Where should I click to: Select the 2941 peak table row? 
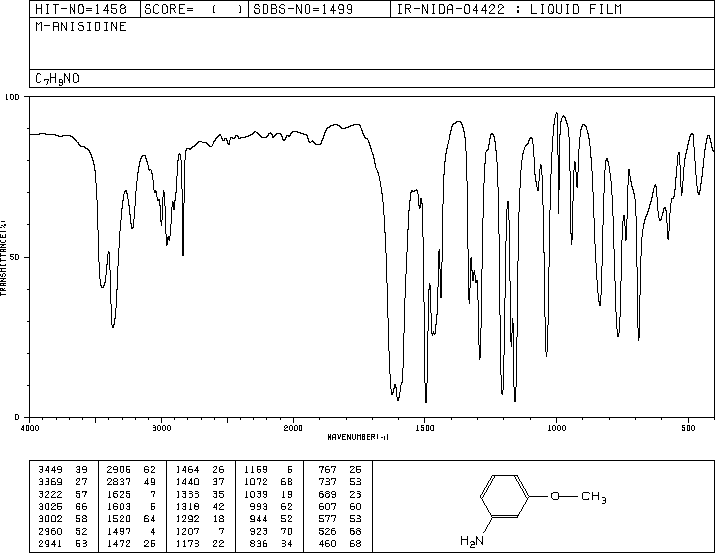point(63,544)
